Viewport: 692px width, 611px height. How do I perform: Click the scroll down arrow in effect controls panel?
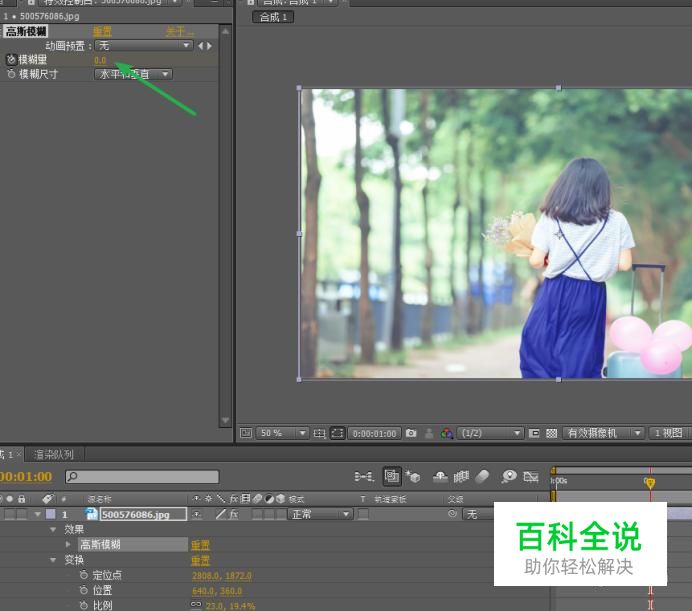(225, 420)
